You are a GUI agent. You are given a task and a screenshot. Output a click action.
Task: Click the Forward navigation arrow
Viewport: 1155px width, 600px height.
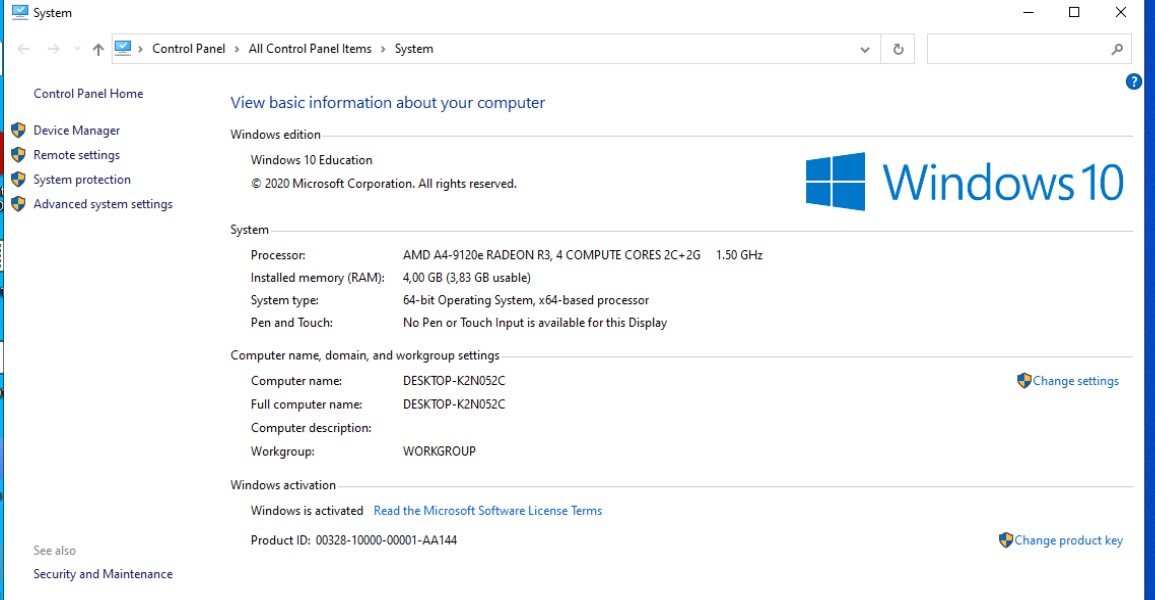coord(53,49)
